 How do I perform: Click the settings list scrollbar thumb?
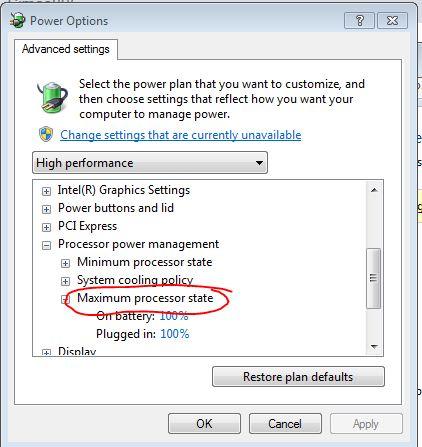point(373,278)
